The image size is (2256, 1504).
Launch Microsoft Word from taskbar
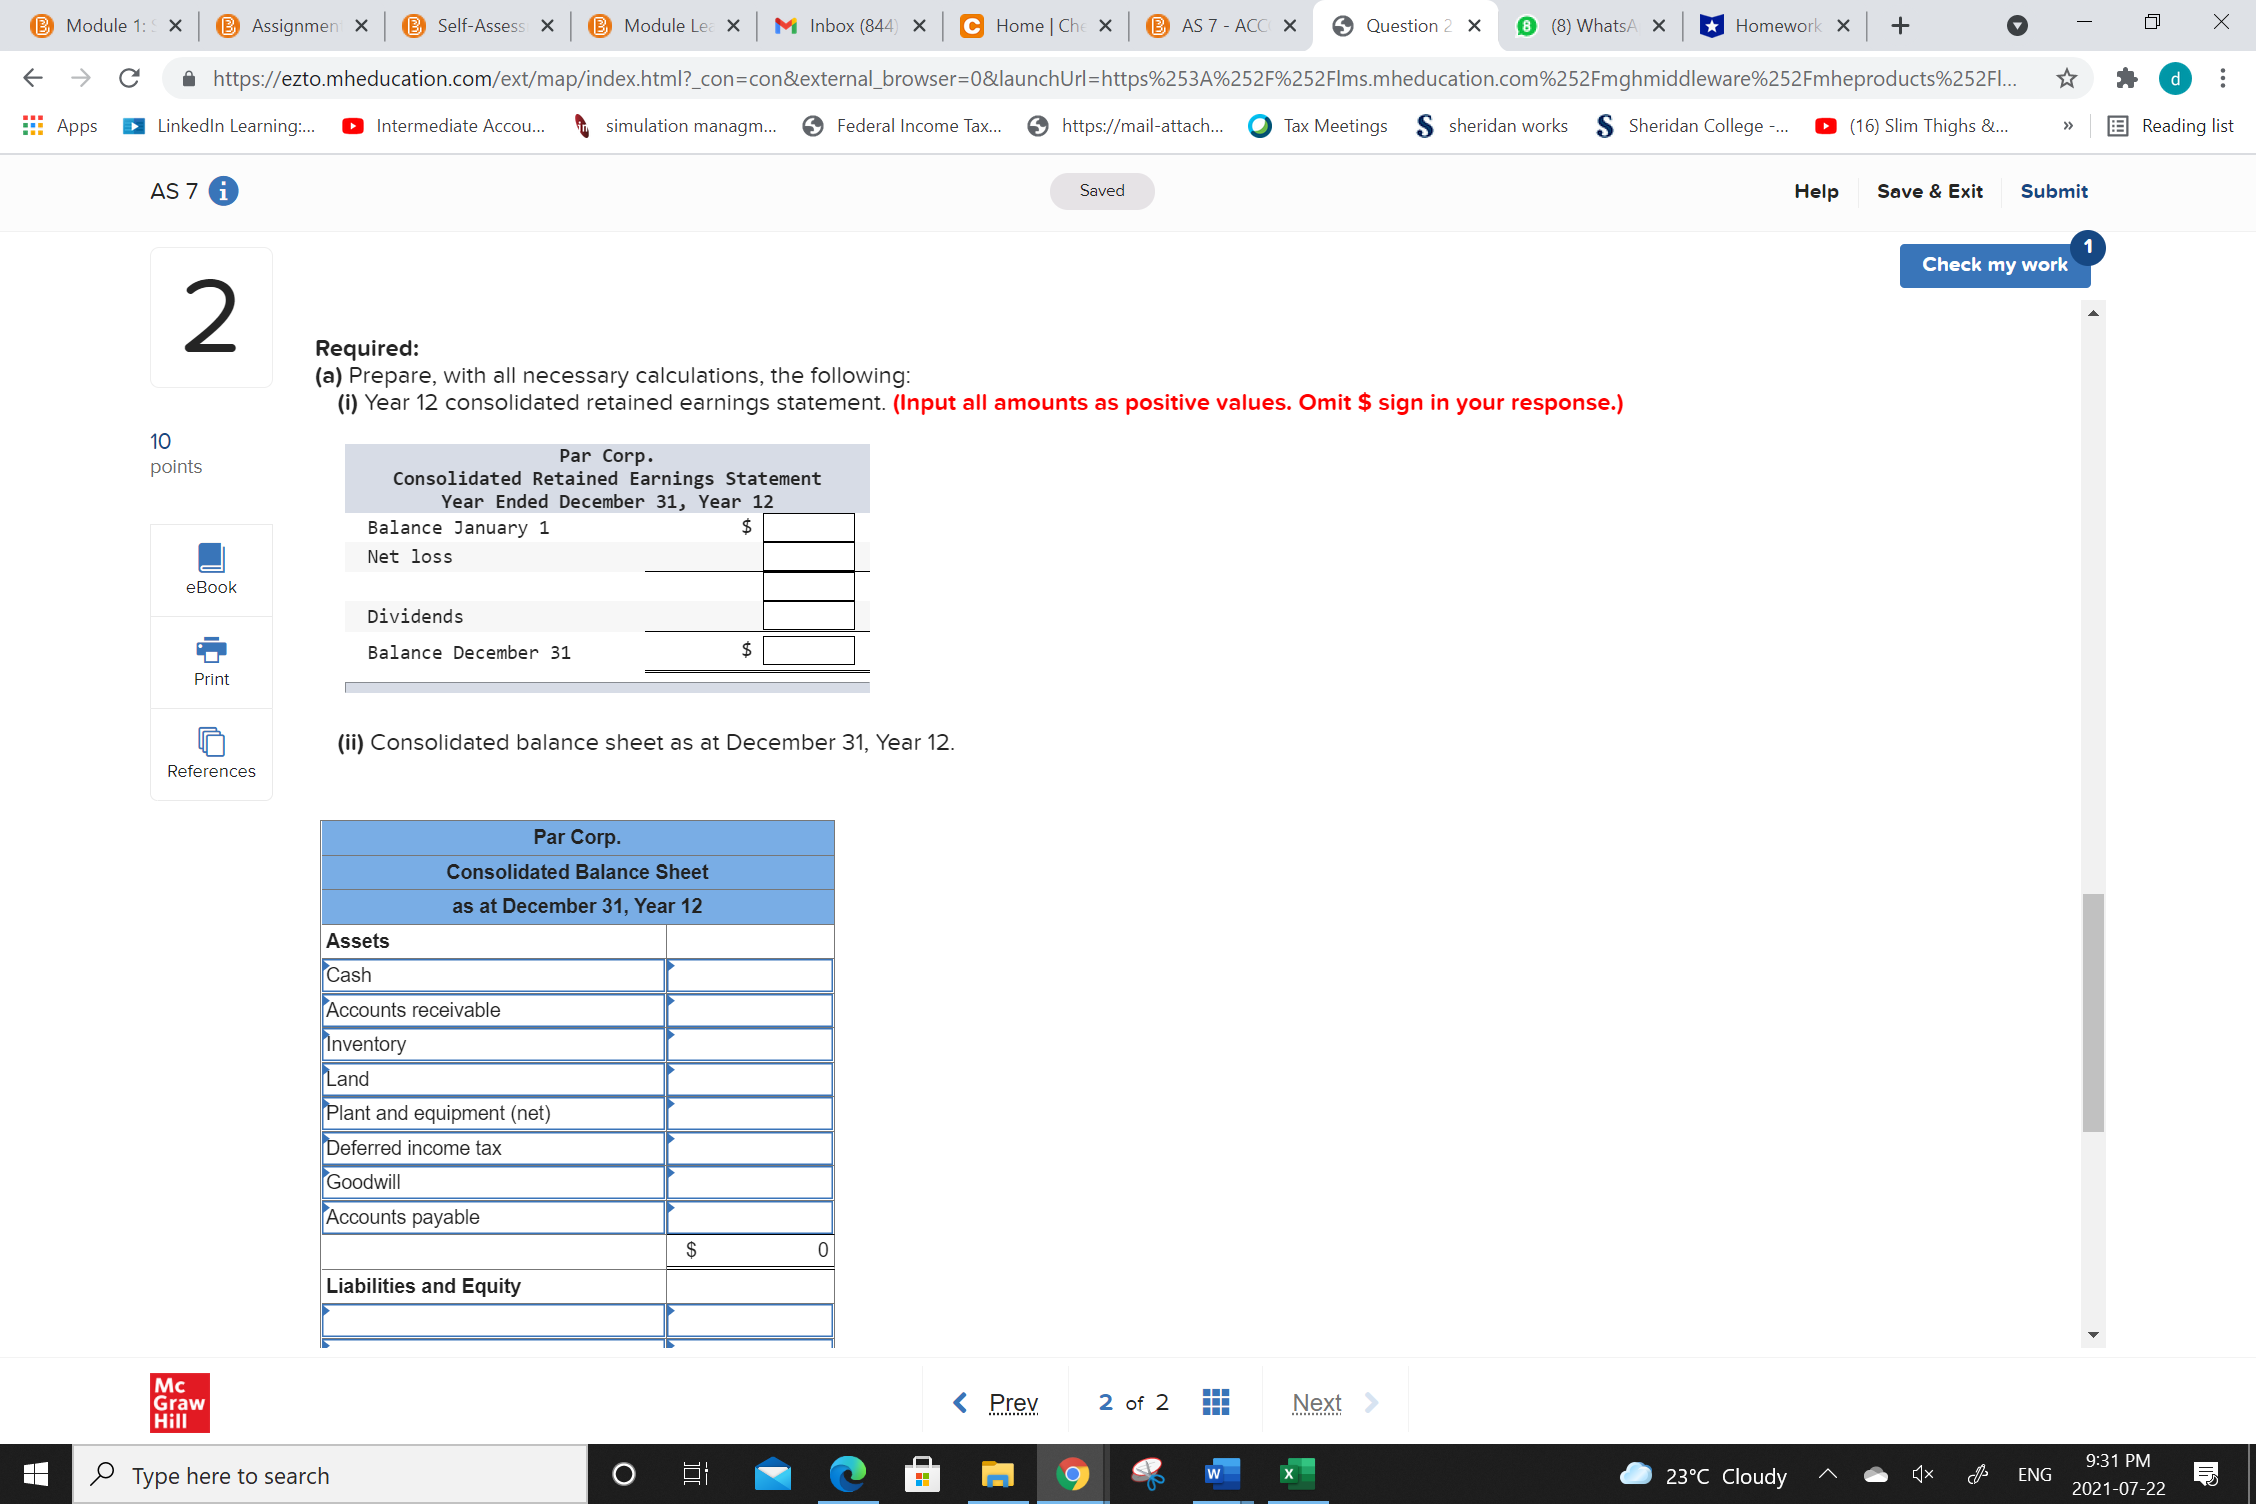[1221, 1473]
